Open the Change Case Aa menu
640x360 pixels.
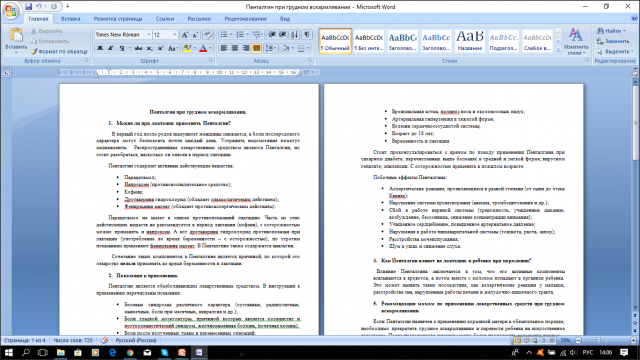[x=173, y=48]
